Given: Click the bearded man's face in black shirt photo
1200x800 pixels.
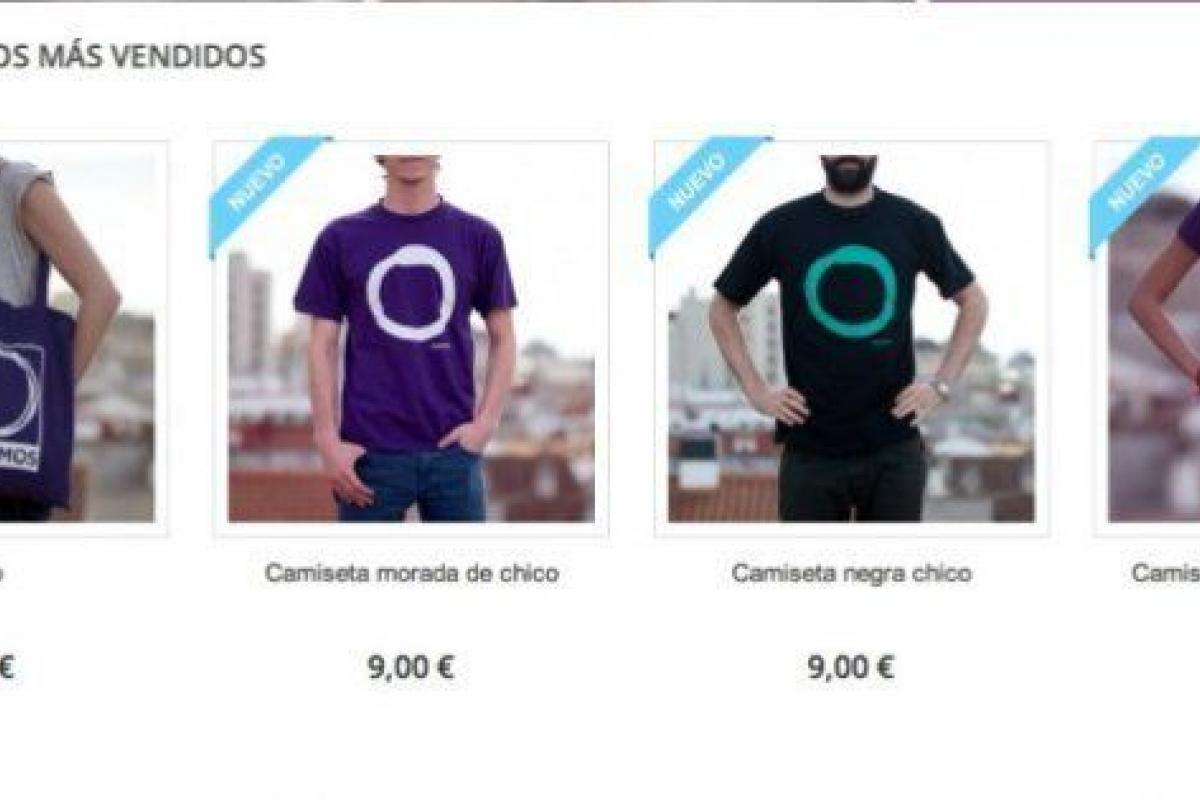Looking at the screenshot, I should pyautogui.click(x=850, y=174).
